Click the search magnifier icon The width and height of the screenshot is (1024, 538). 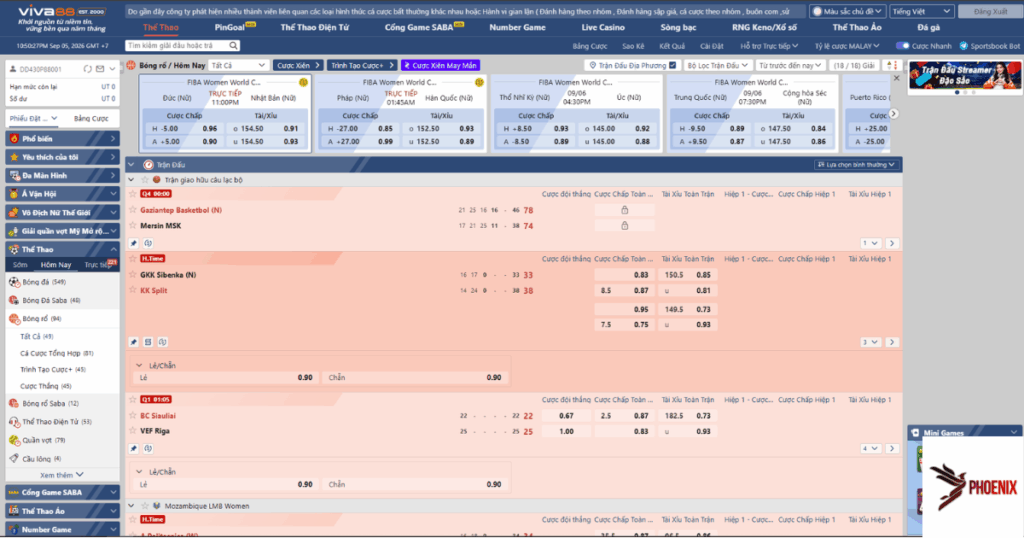tap(233, 46)
